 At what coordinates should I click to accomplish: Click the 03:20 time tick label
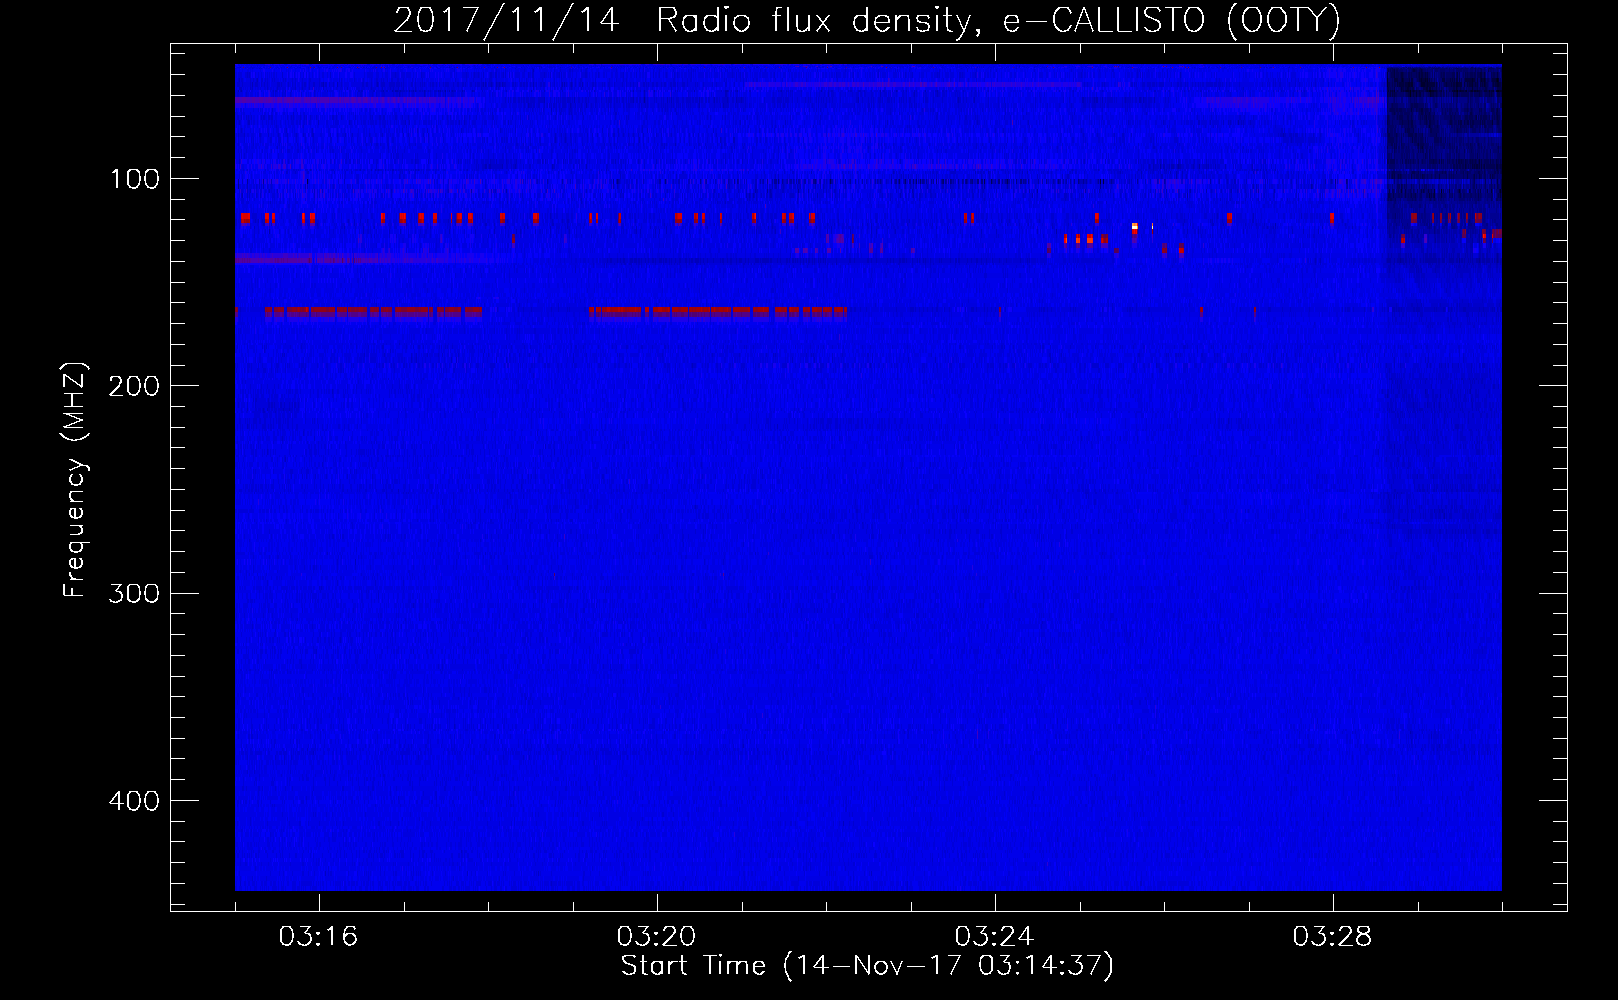pos(657,937)
